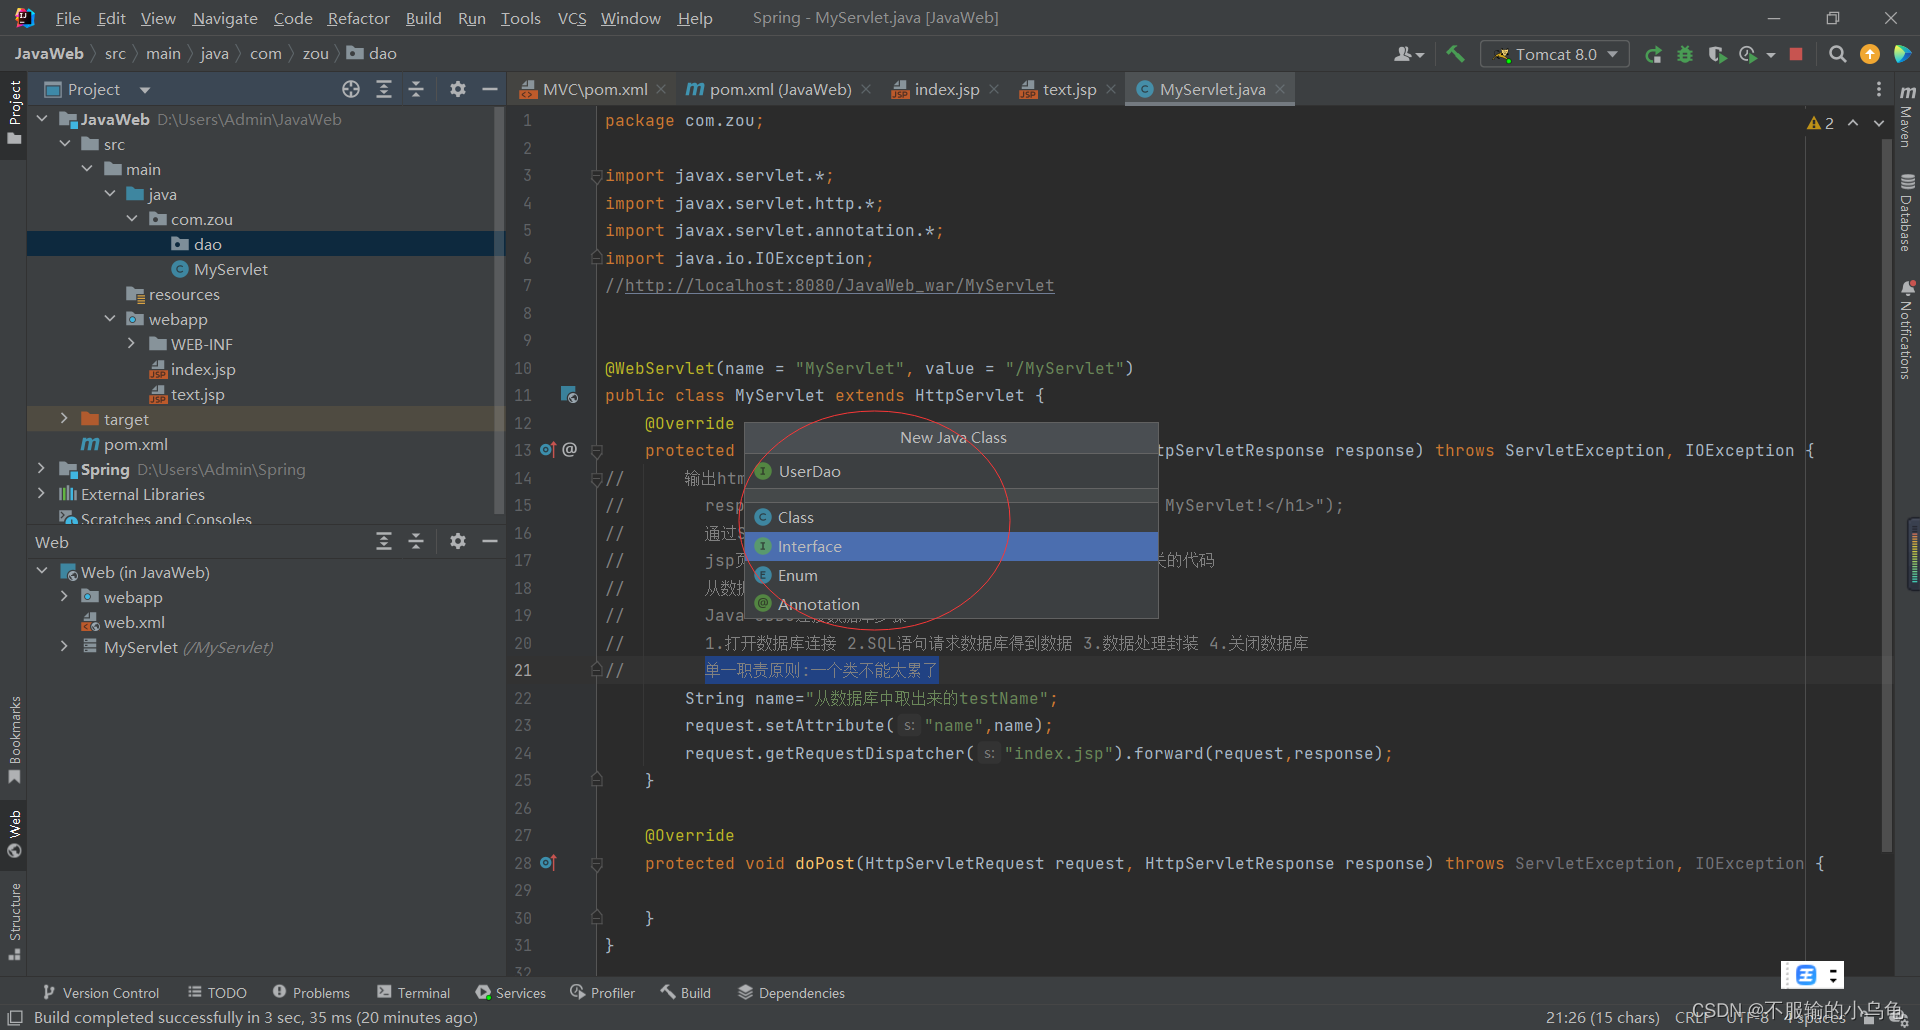Expand the Spring project node
The height and width of the screenshot is (1030, 1920).
[41, 469]
